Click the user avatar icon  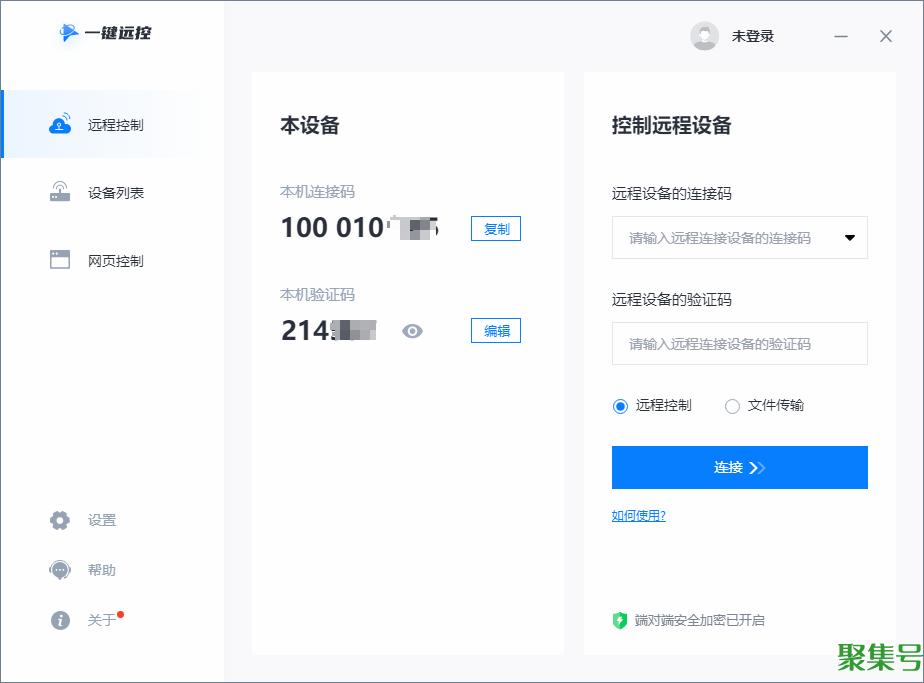pos(704,36)
